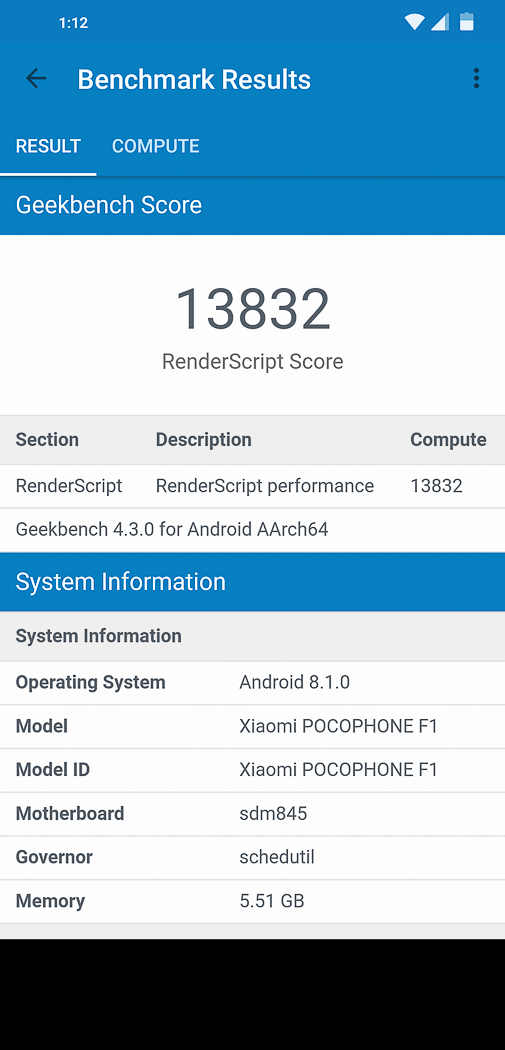Tap the Governor schedutil row
505x1050 pixels.
click(252, 857)
